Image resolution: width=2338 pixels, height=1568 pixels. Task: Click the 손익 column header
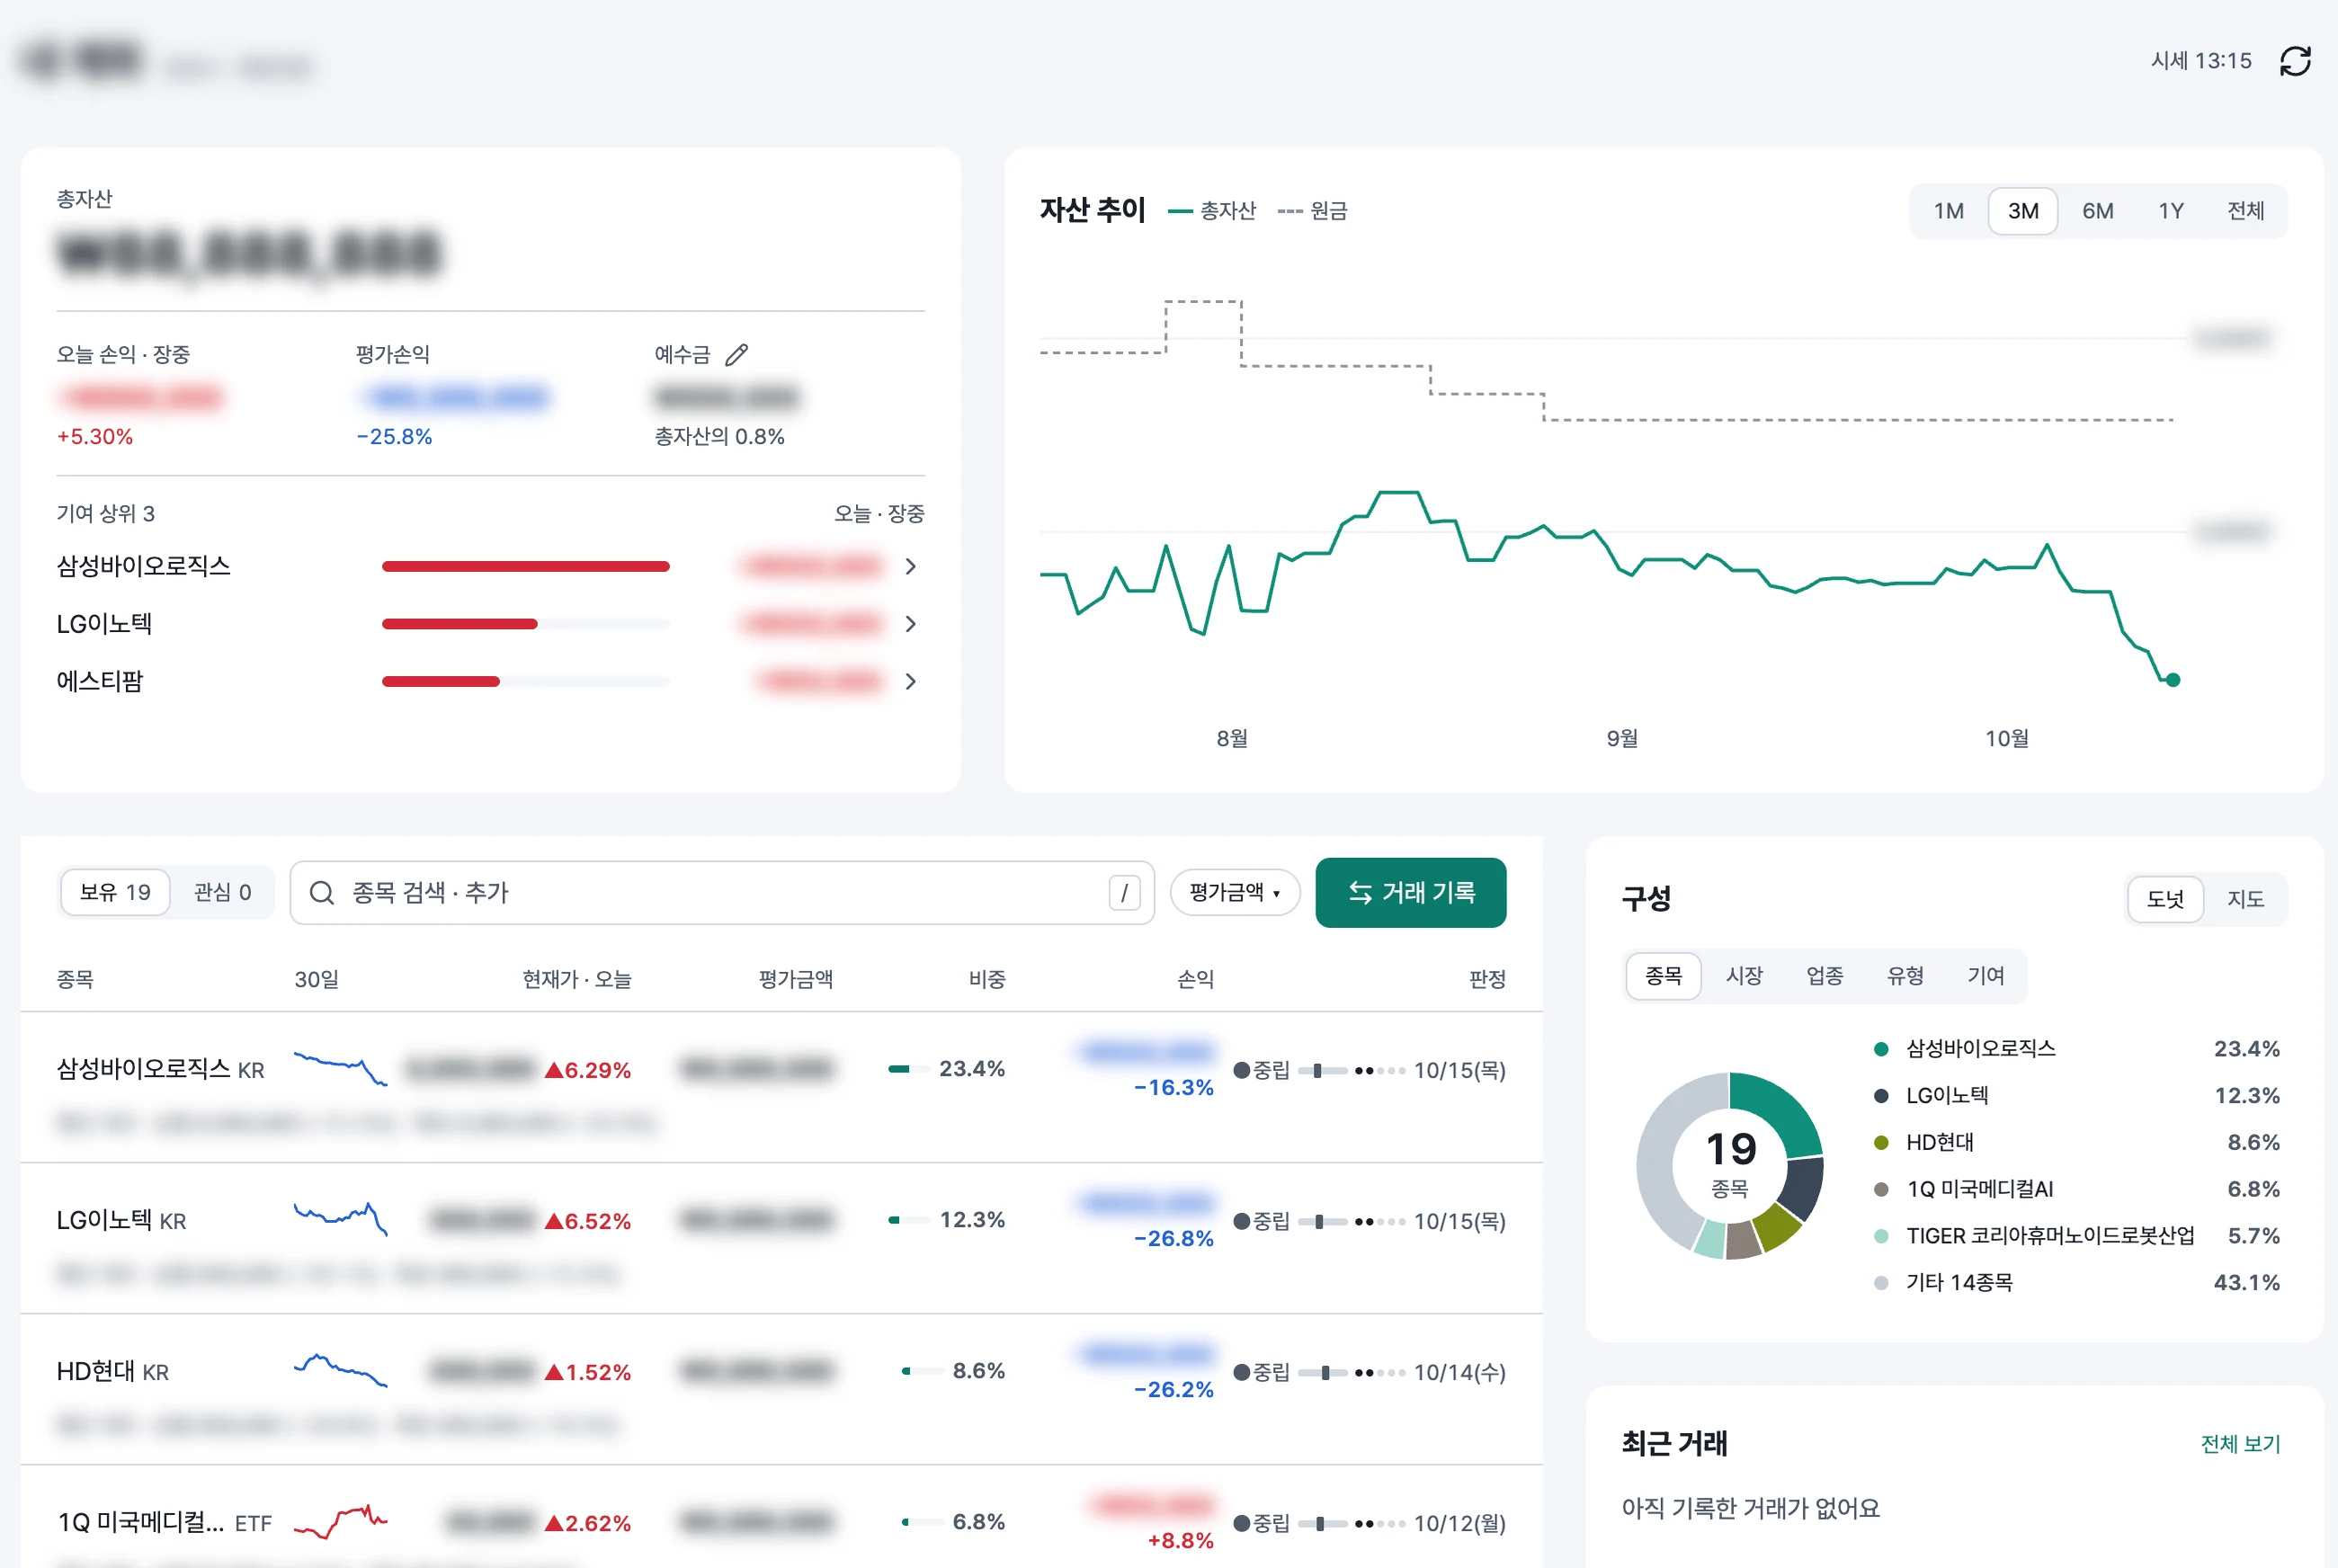point(1195,979)
